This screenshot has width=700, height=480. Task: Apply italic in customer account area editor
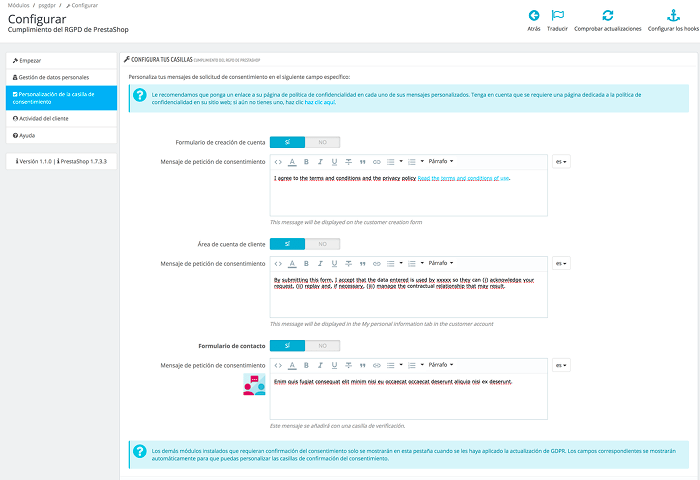(x=320, y=263)
